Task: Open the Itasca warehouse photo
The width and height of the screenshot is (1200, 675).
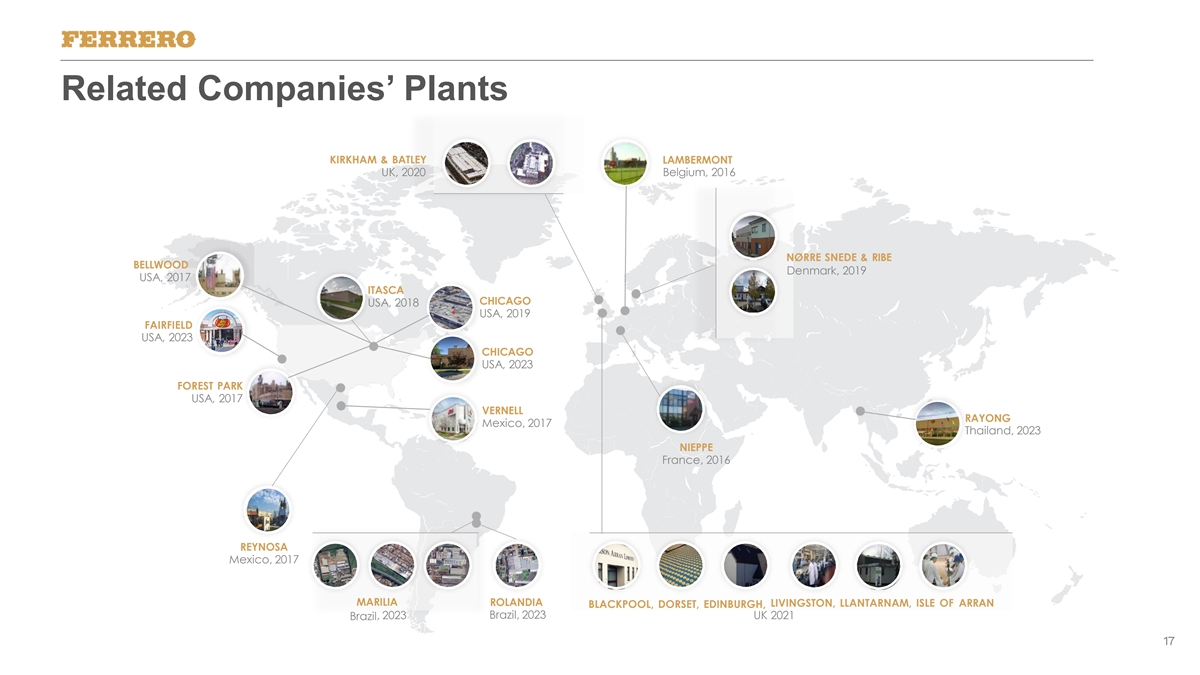Action: 341,298
